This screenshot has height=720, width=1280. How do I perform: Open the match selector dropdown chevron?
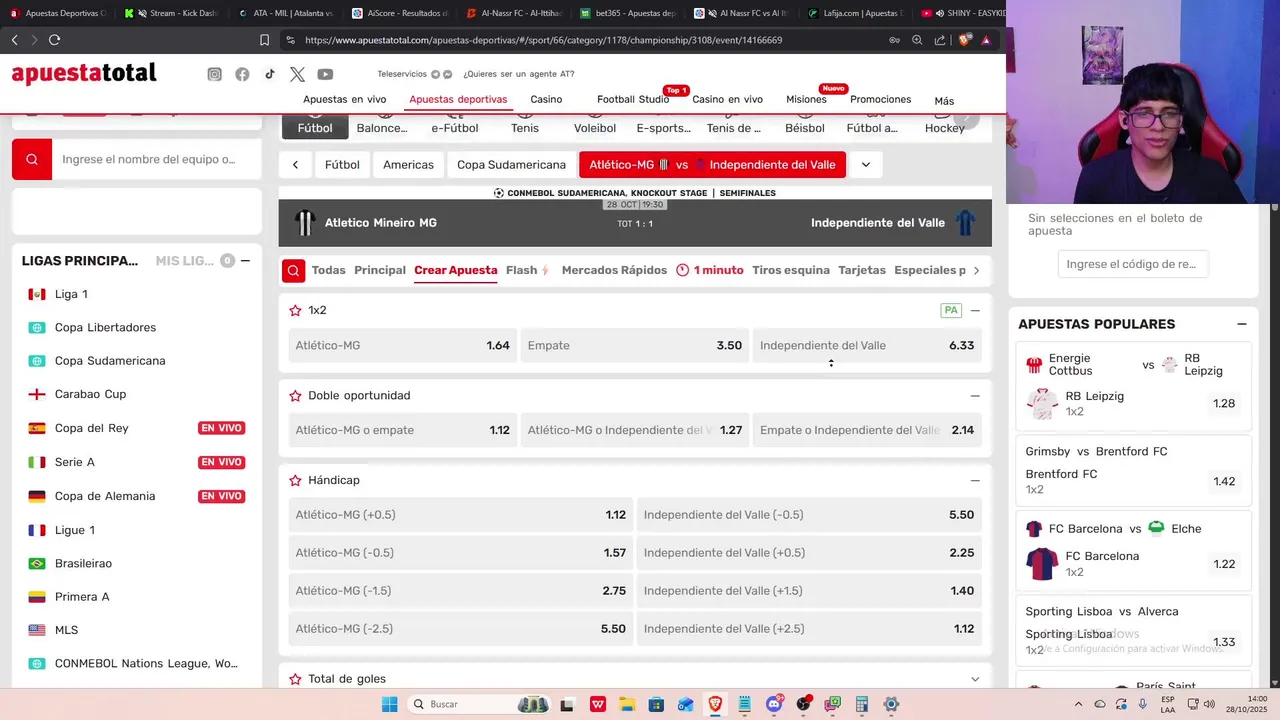click(x=866, y=164)
